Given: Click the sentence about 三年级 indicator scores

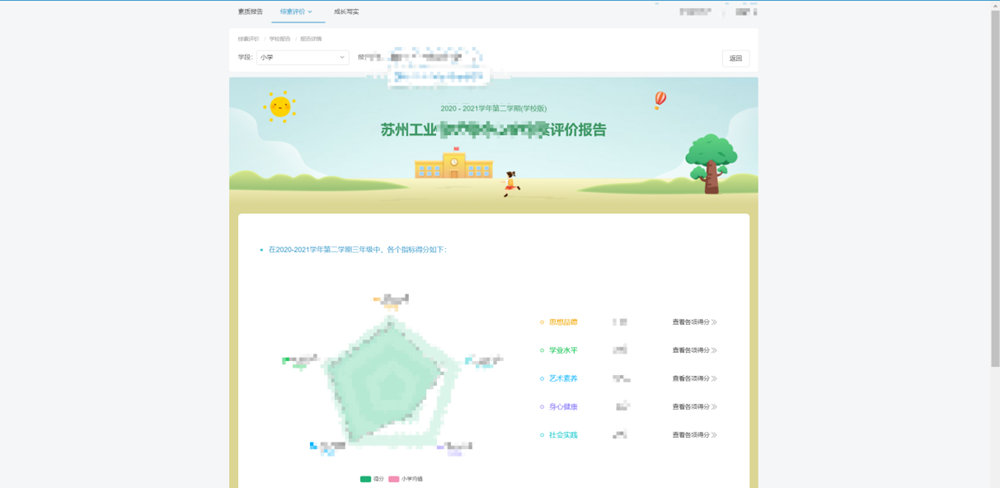Looking at the screenshot, I should [x=358, y=249].
